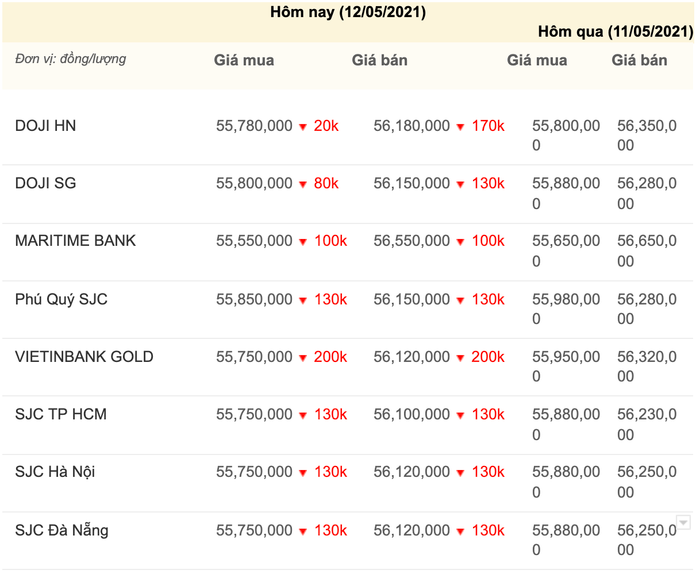Click the VIETINBANK GOLD row label
This screenshot has width=700, height=571.
[84, 357]
